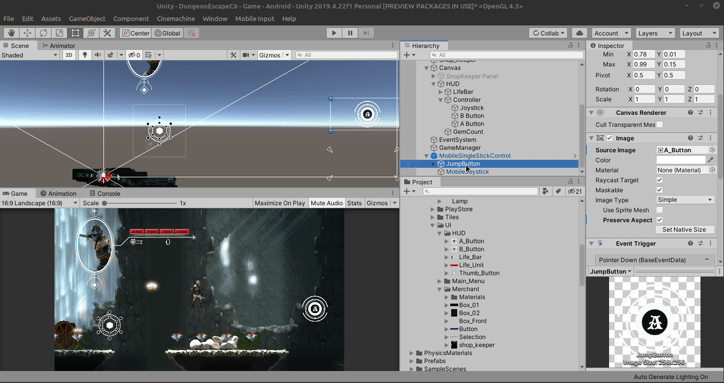The width and height of the screenshot is (724, 383).
Task: Select the Rotate tool
Action: point(43,33)
